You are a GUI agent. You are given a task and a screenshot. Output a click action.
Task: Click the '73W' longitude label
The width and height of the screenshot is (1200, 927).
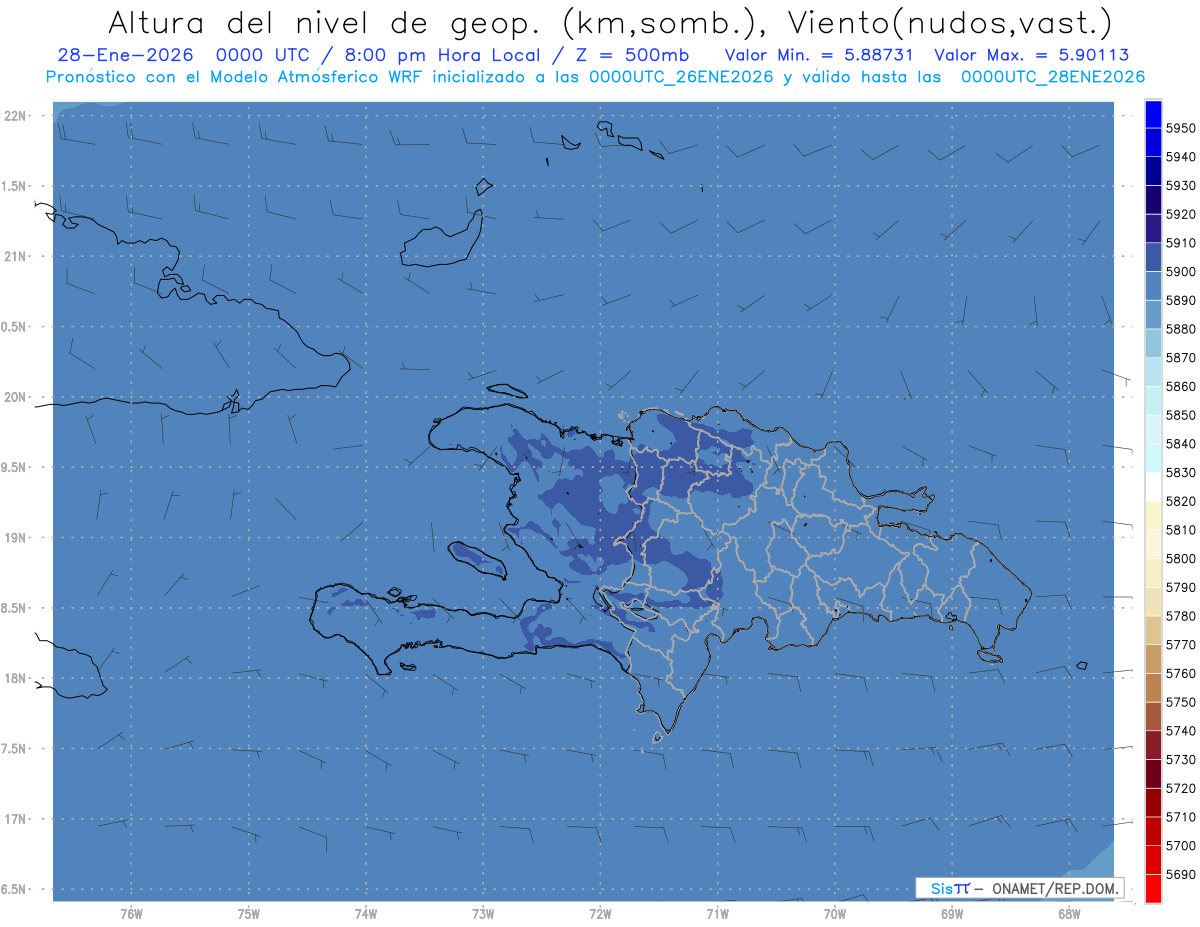click(x=483, y=914)
